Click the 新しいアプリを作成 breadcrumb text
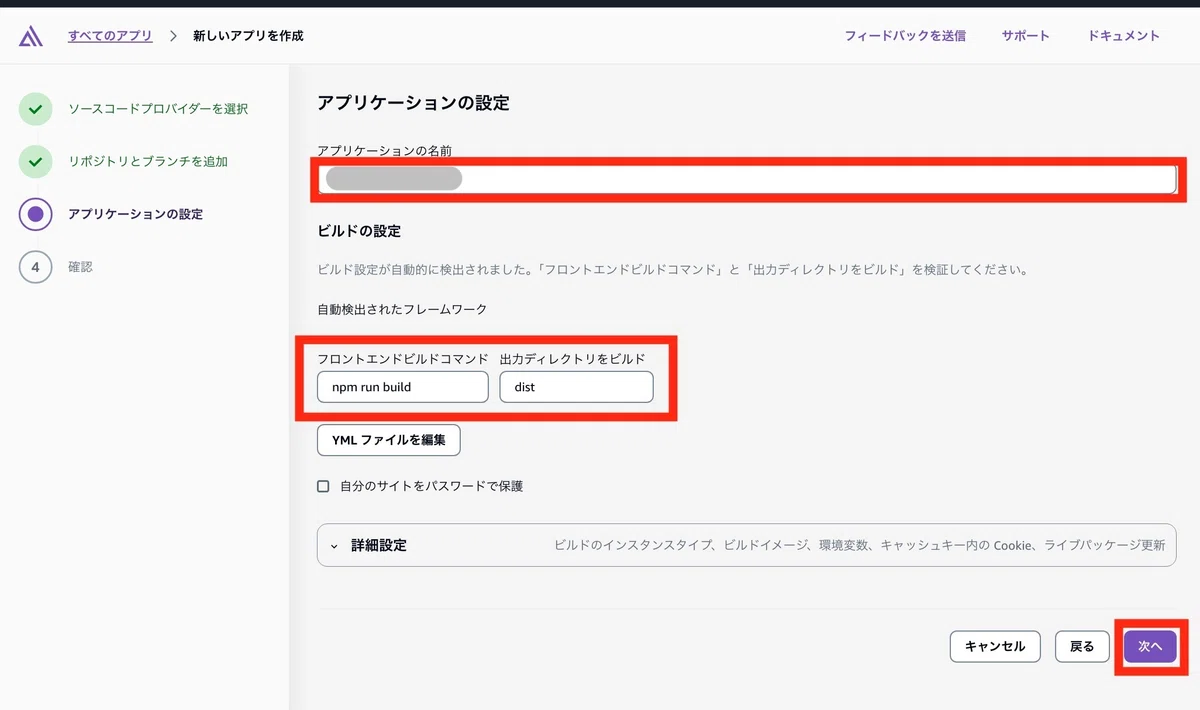Image resolution: width=1200 pixels, height=710 pixels. click(x=248, y=36)
